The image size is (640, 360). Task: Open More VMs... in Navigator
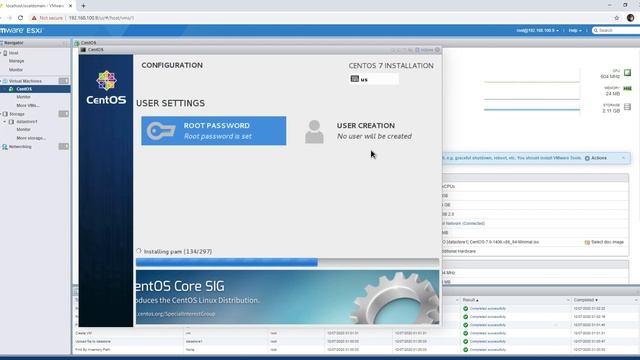tap(28, 105)
